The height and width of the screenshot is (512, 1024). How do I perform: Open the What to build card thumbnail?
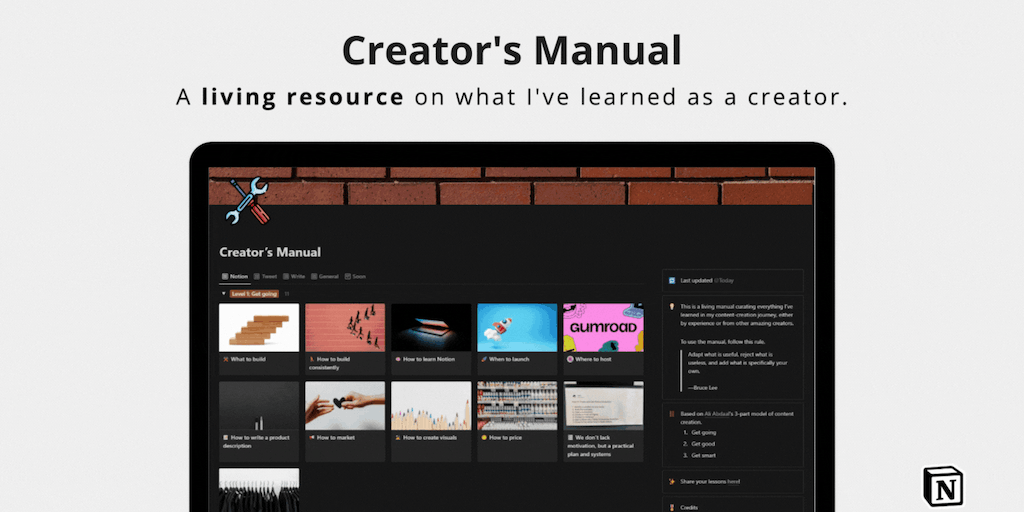tap(259, 327)
